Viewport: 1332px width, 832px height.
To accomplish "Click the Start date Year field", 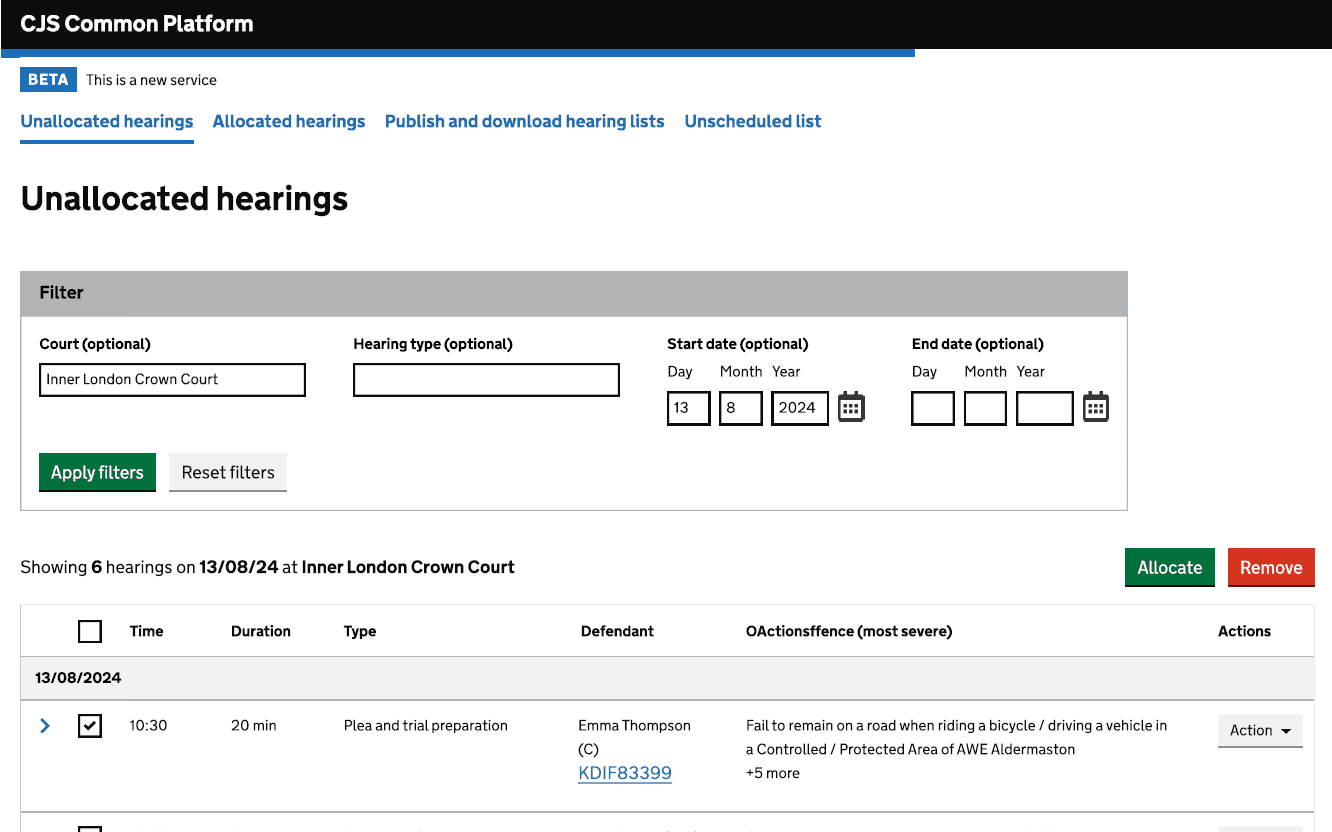I will click(x=800, y=408).
